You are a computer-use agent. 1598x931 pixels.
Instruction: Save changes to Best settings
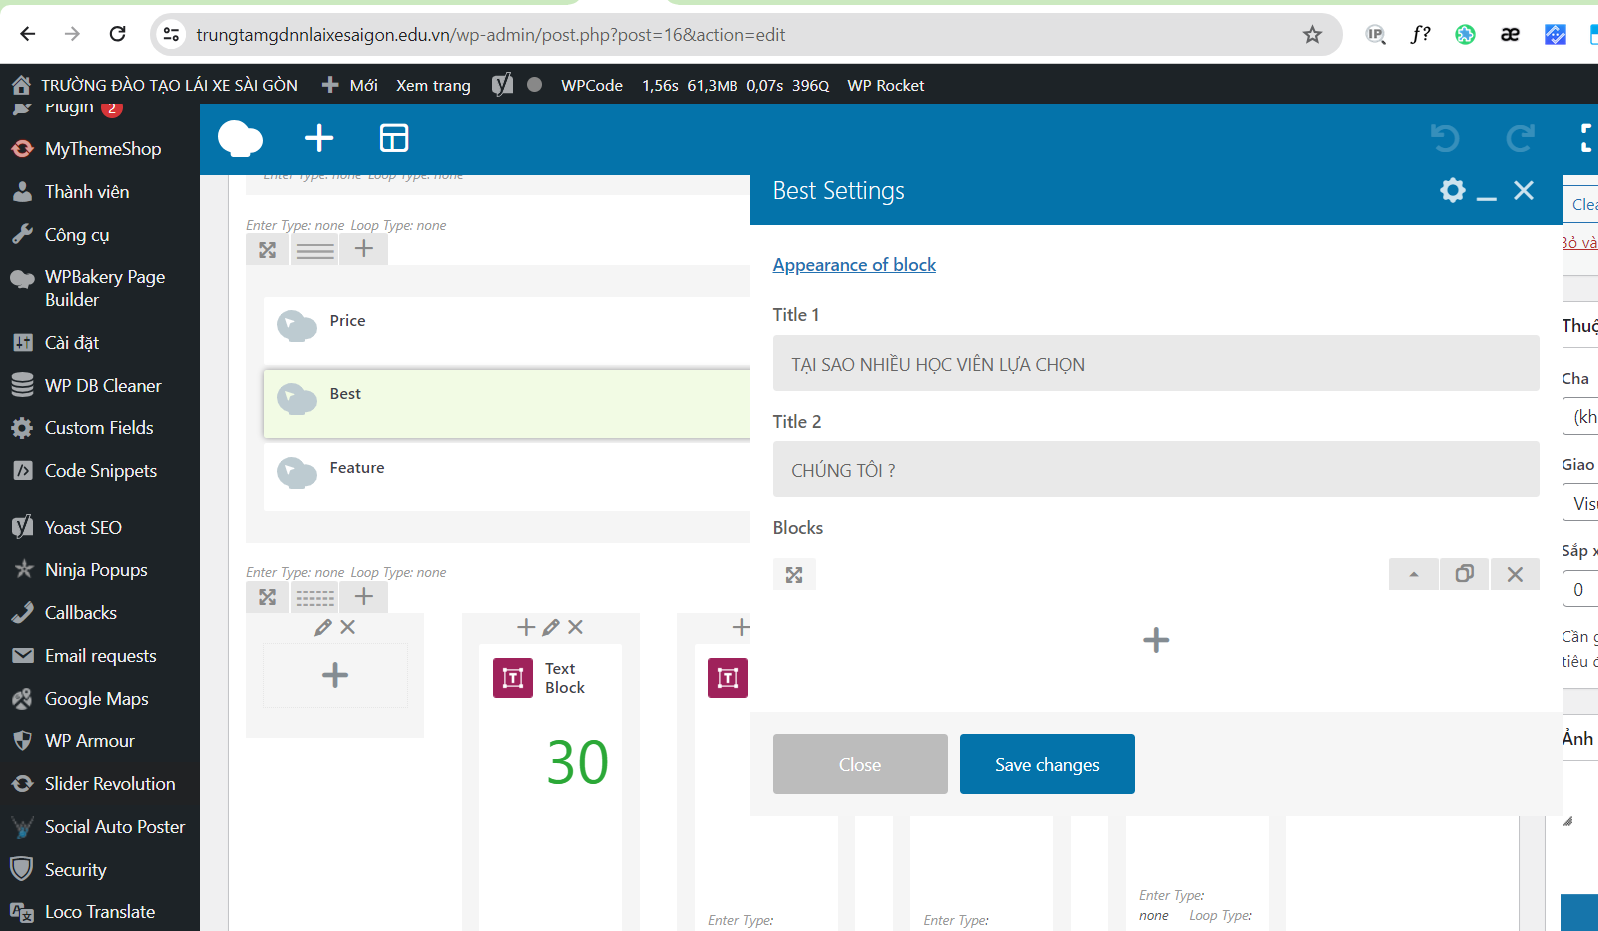click(1047, 764)
